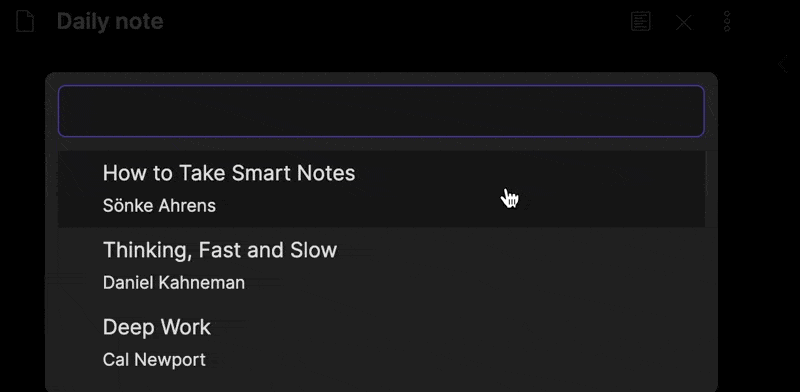800x392 pixels.
Task: Click the Sönke Ahrens author line
Action: 159,206
